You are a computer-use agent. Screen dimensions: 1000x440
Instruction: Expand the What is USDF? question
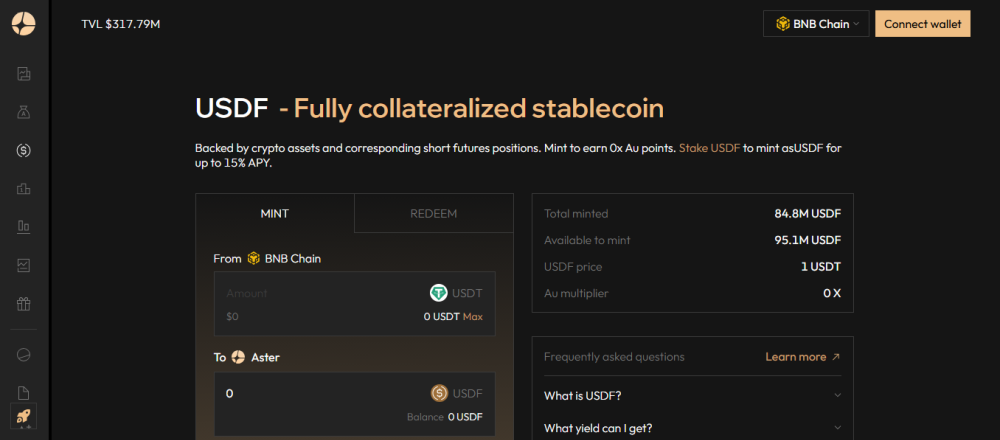coord(693,395)
